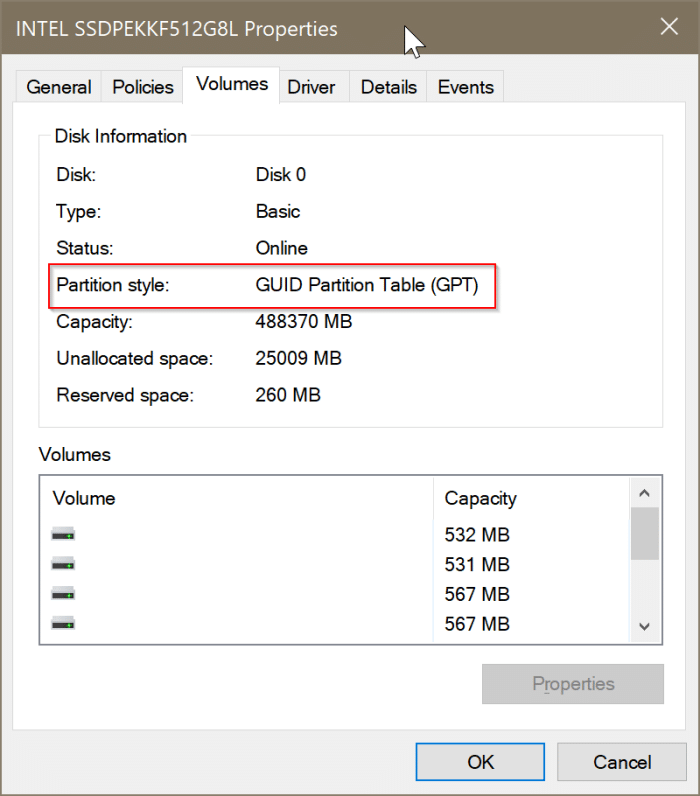
Task: Select the drive icon in the last visible volume row
Action: pyautogui.click(x=63, y=623)
